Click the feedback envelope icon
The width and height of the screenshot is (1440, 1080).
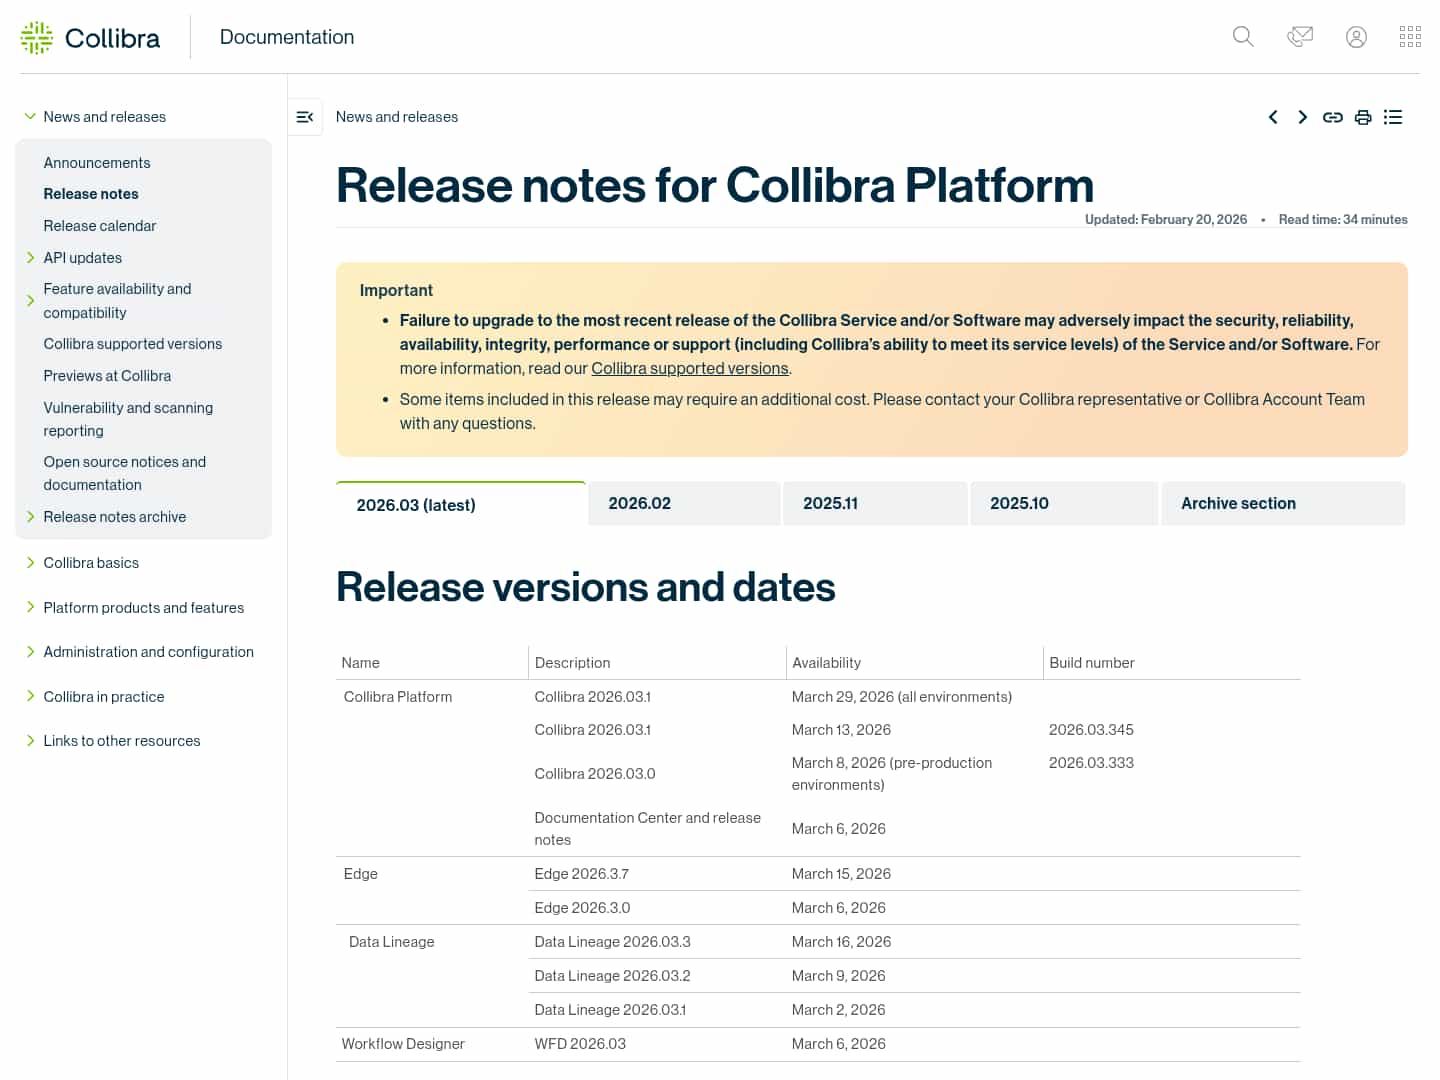pos(1300,37)
